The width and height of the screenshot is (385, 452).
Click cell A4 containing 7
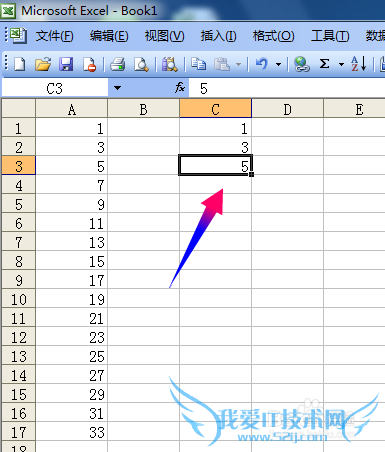[x=72, y=185]
